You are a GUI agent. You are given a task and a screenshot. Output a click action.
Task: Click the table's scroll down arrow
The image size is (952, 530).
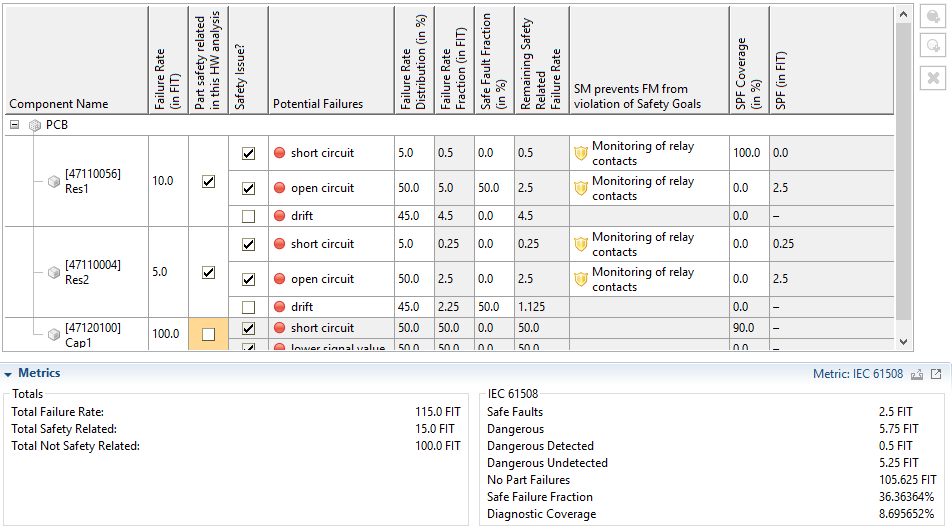(904, 342)
